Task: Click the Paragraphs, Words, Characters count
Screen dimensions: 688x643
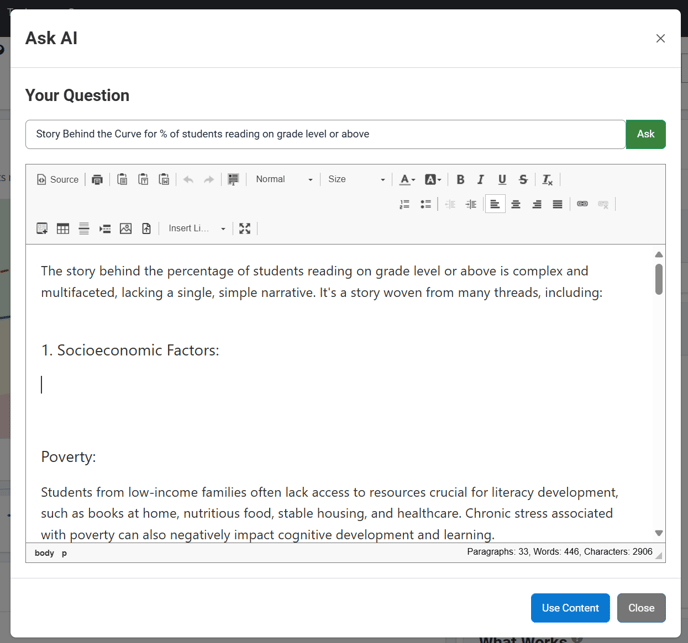Action: (x=559, y=552)
